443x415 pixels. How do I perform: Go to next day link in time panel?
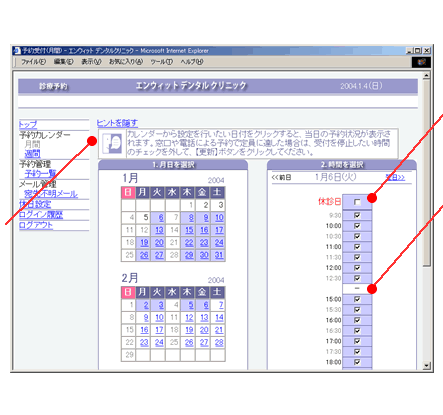395,177
